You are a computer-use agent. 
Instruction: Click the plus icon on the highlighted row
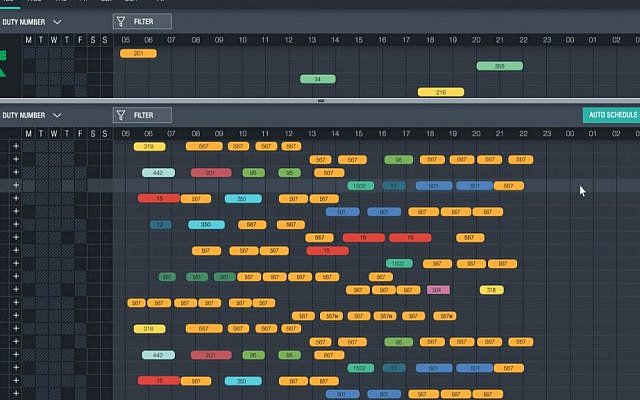click(16, 185)
